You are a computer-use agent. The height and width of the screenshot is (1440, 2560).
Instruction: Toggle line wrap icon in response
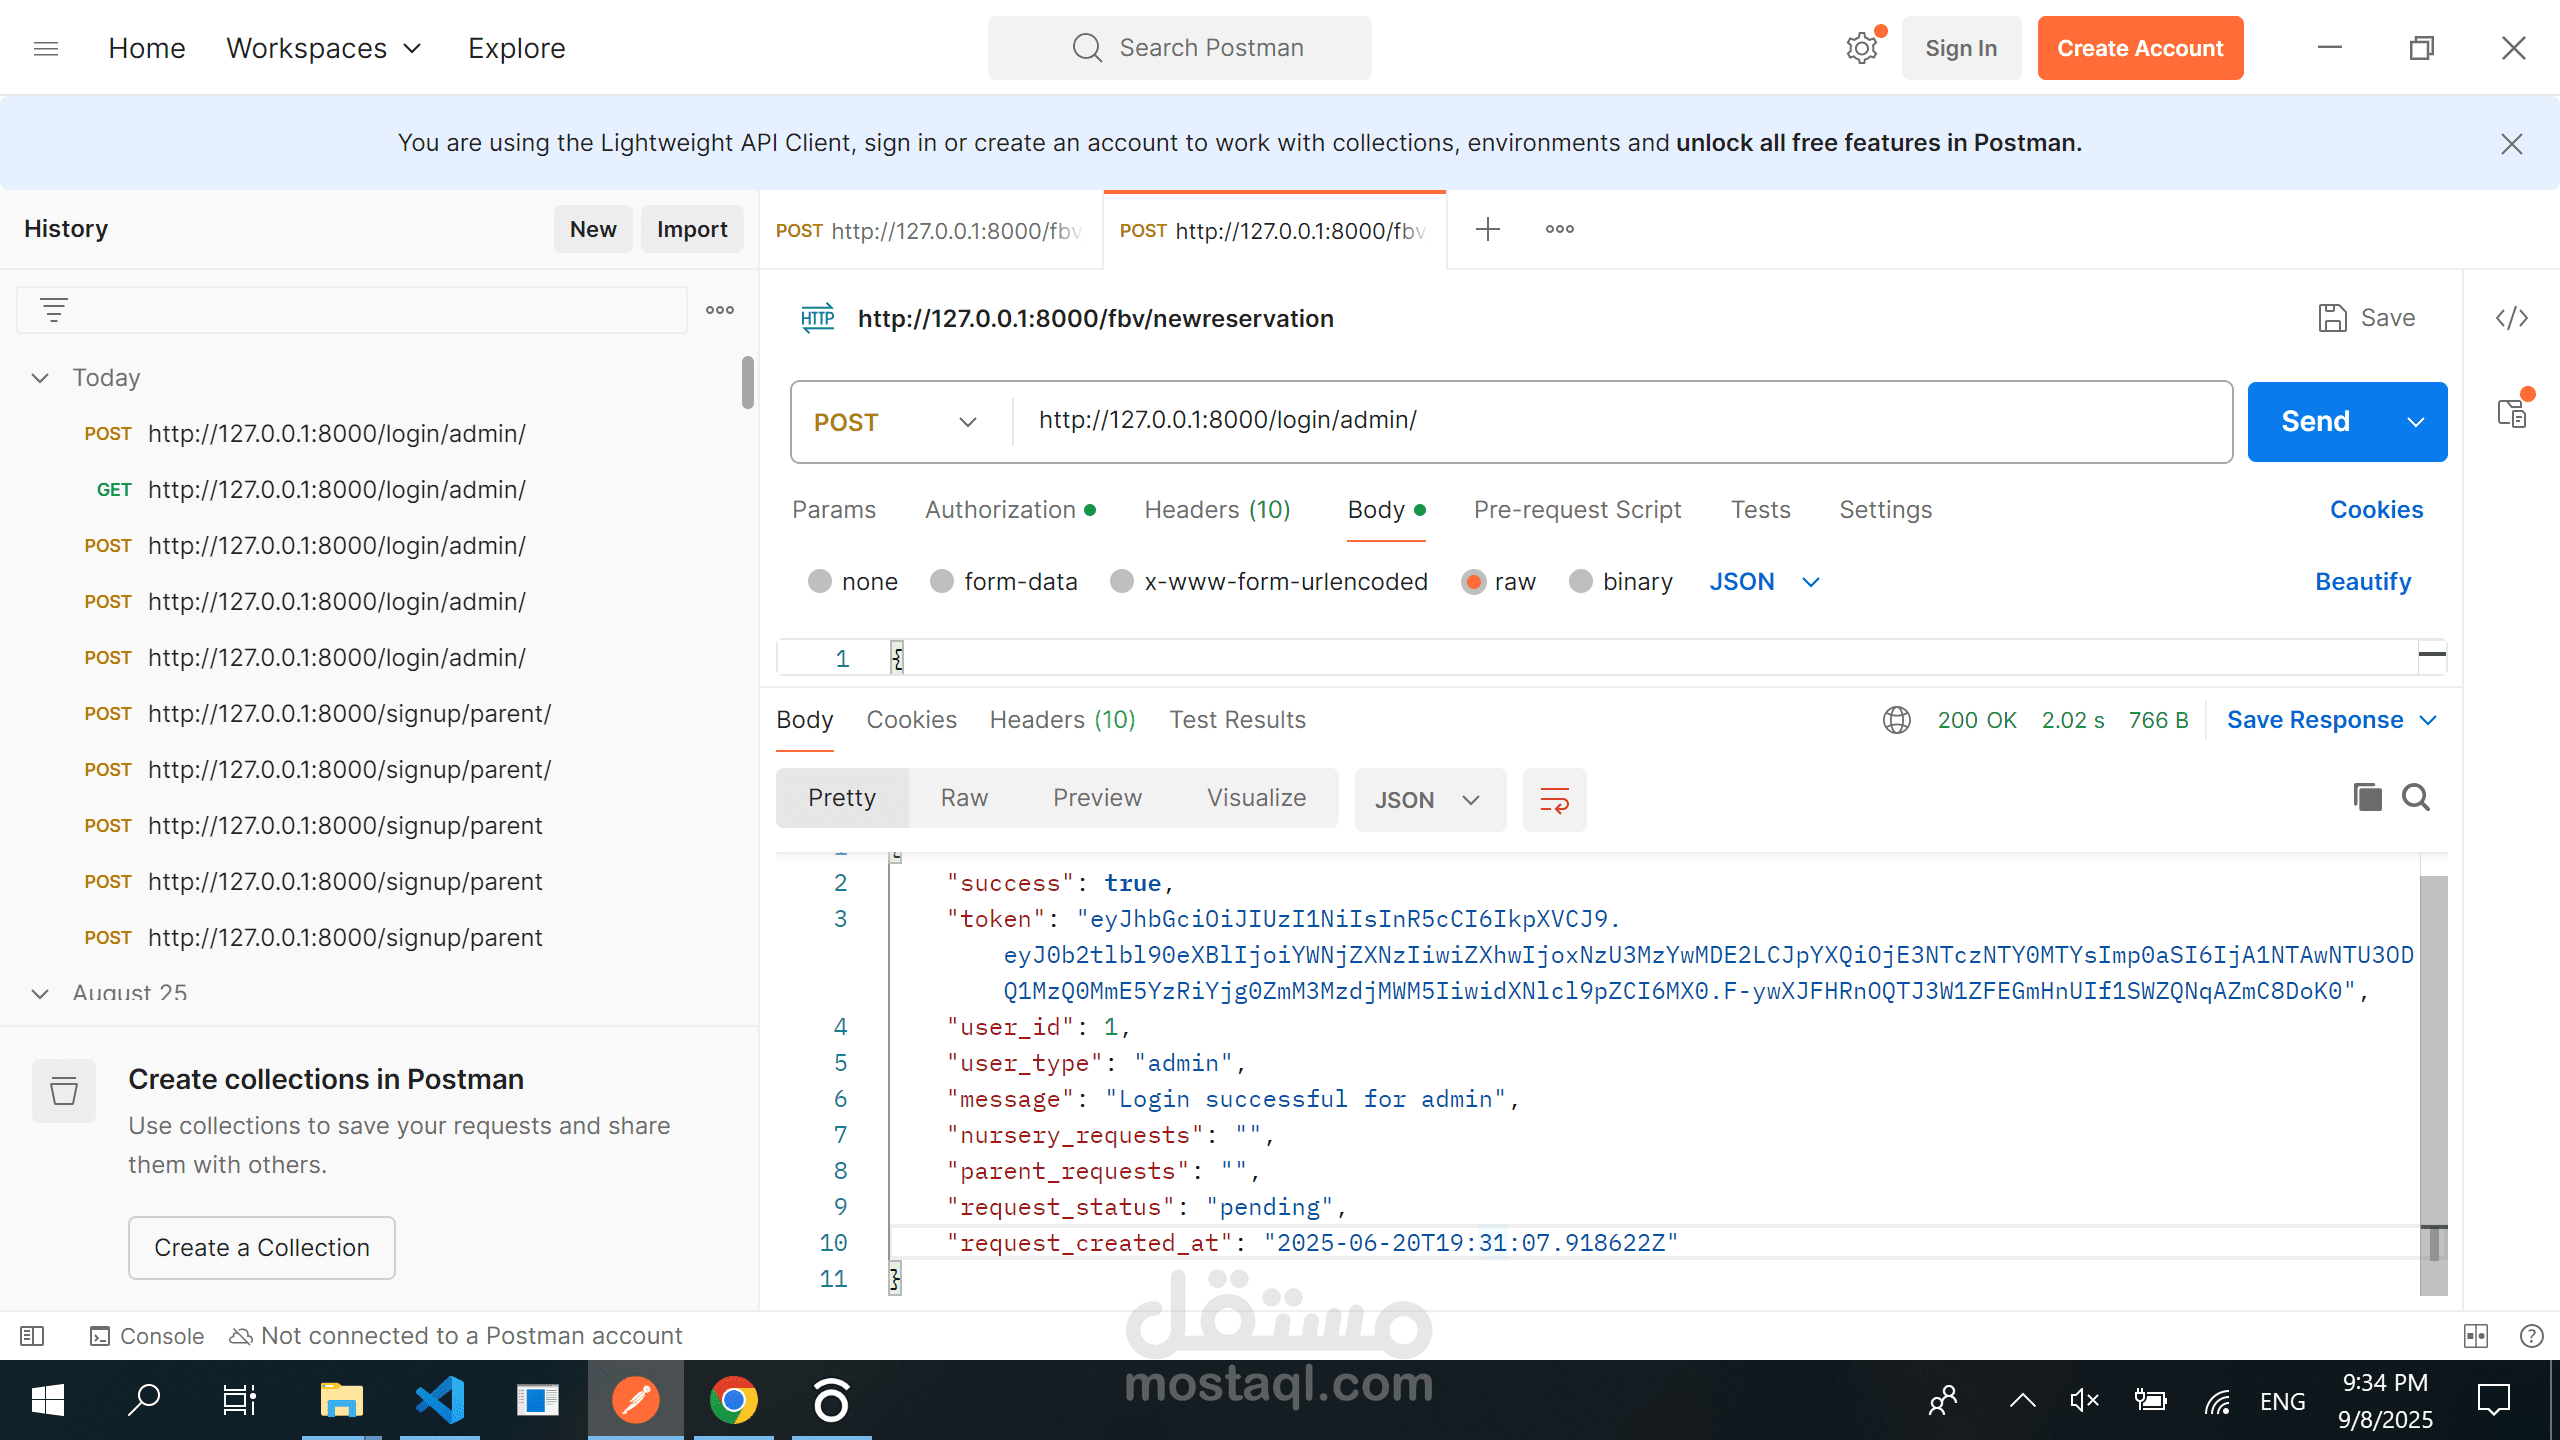click(x=1555, y=800)
